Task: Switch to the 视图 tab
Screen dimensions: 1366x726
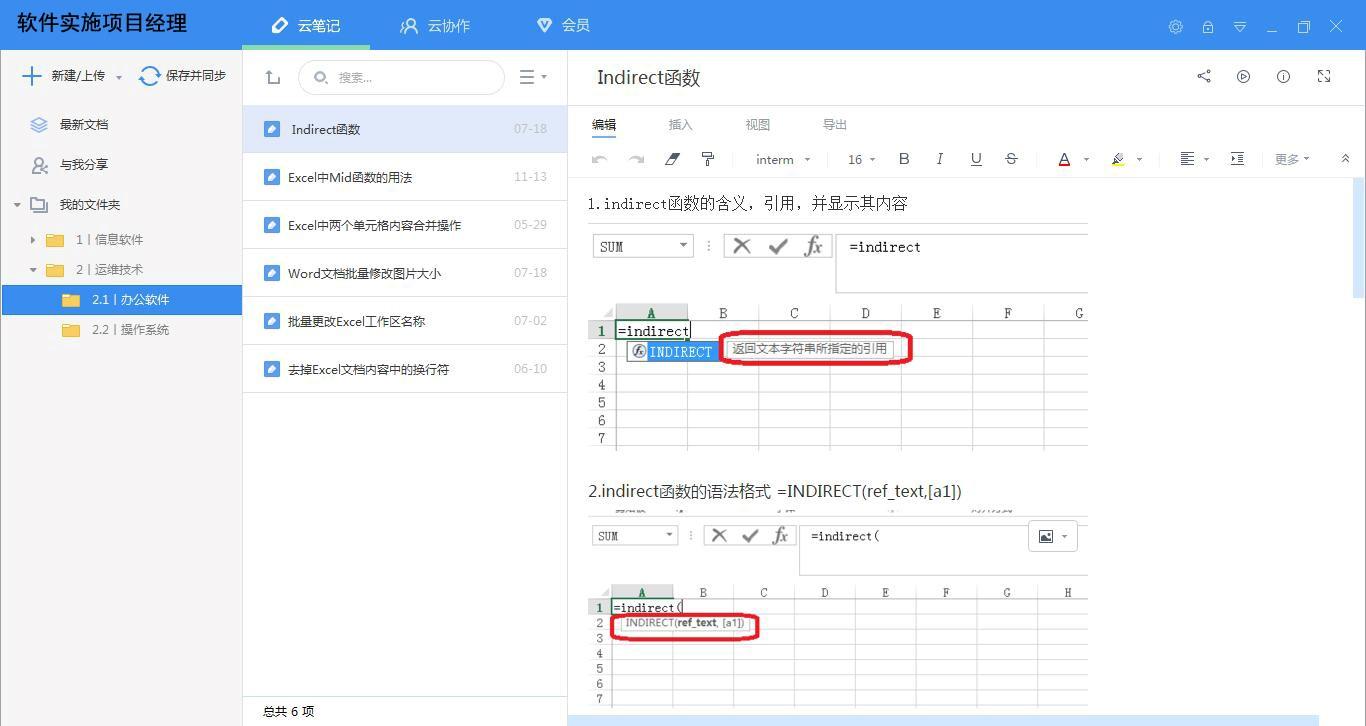Action: pyautogui.click(x=757, y=125)
